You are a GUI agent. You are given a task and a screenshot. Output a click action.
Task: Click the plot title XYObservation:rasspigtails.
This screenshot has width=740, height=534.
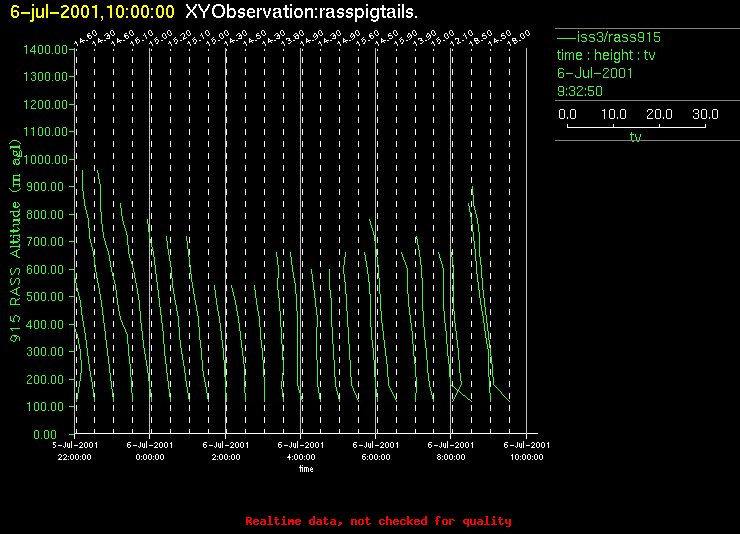coord(302,12)
